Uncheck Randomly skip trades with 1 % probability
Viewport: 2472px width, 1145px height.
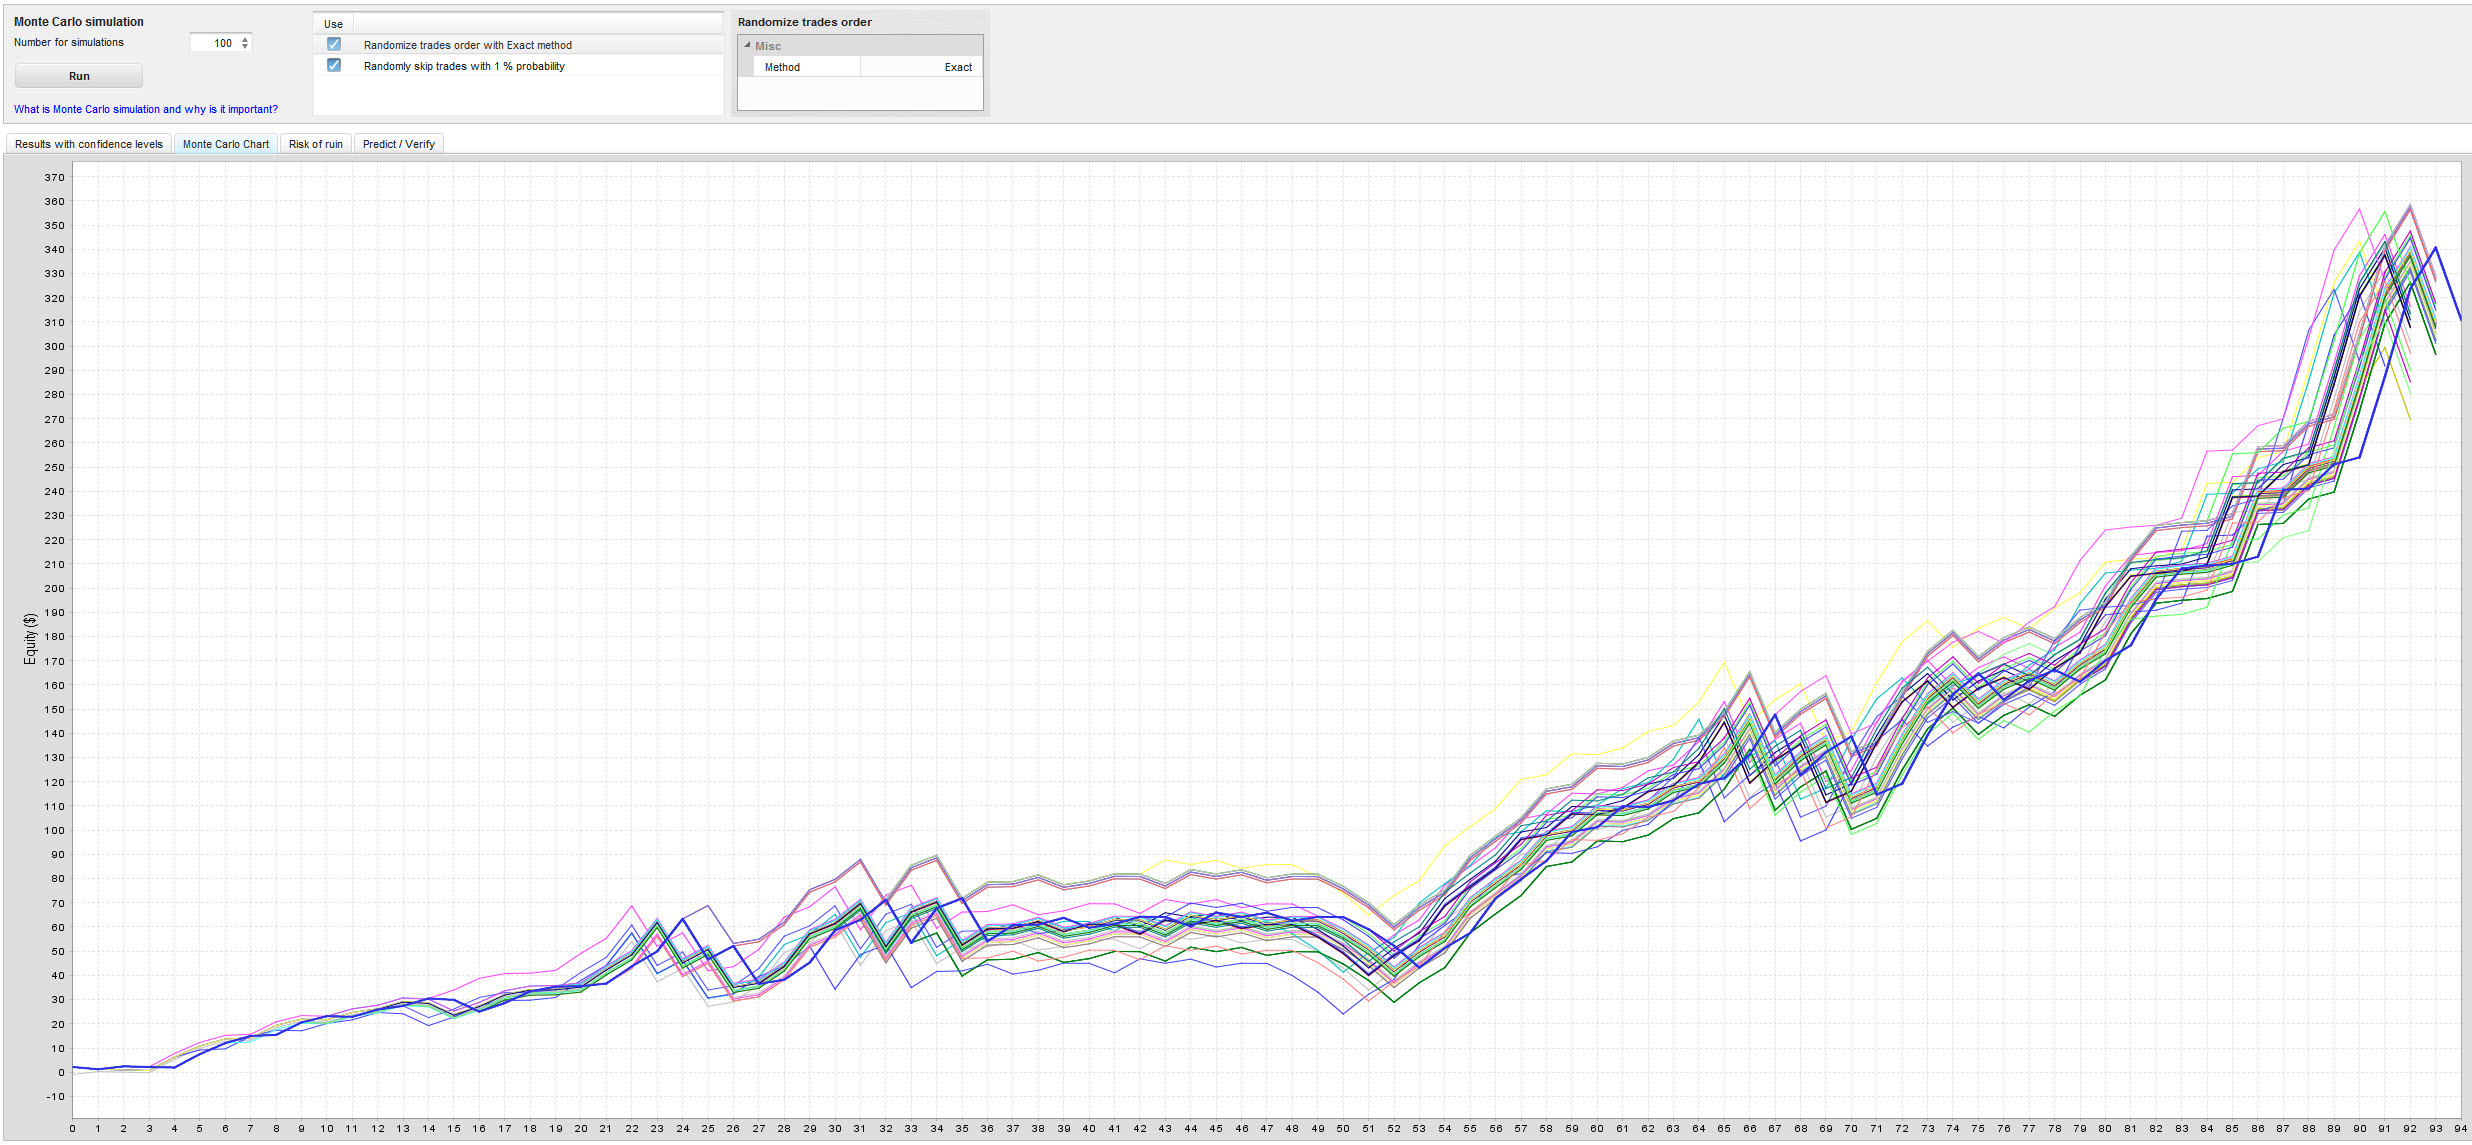click(x=334, y=65)
